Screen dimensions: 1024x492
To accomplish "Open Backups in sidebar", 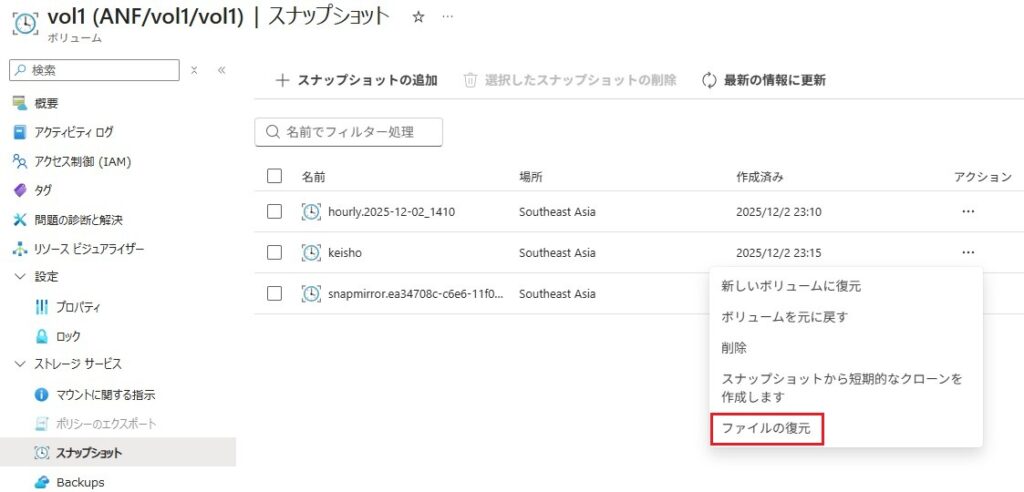I will [80, 482].
